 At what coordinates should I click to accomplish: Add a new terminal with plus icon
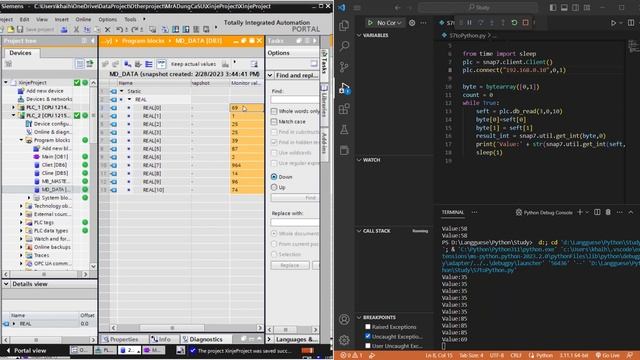pyautogui.click(x=580, y=212)
